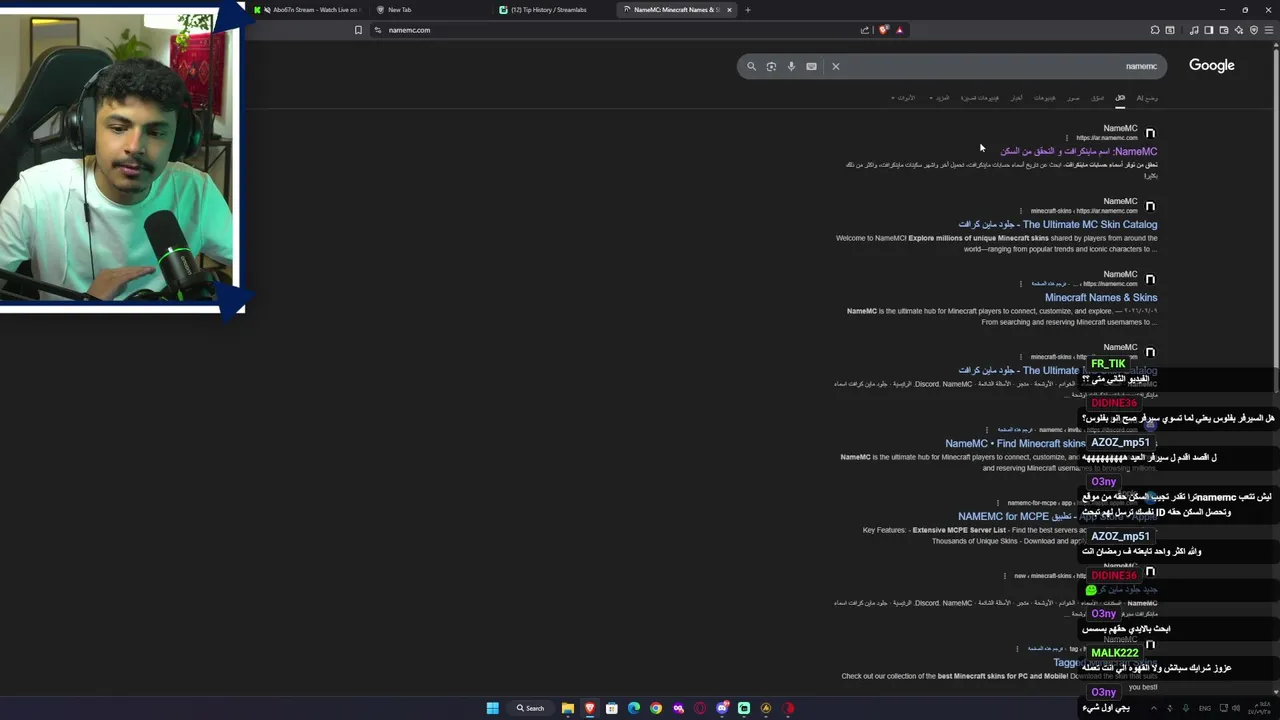Select the Shopping (تسوق) results tab
1280x720 pixels.
tap(1097, 98)
